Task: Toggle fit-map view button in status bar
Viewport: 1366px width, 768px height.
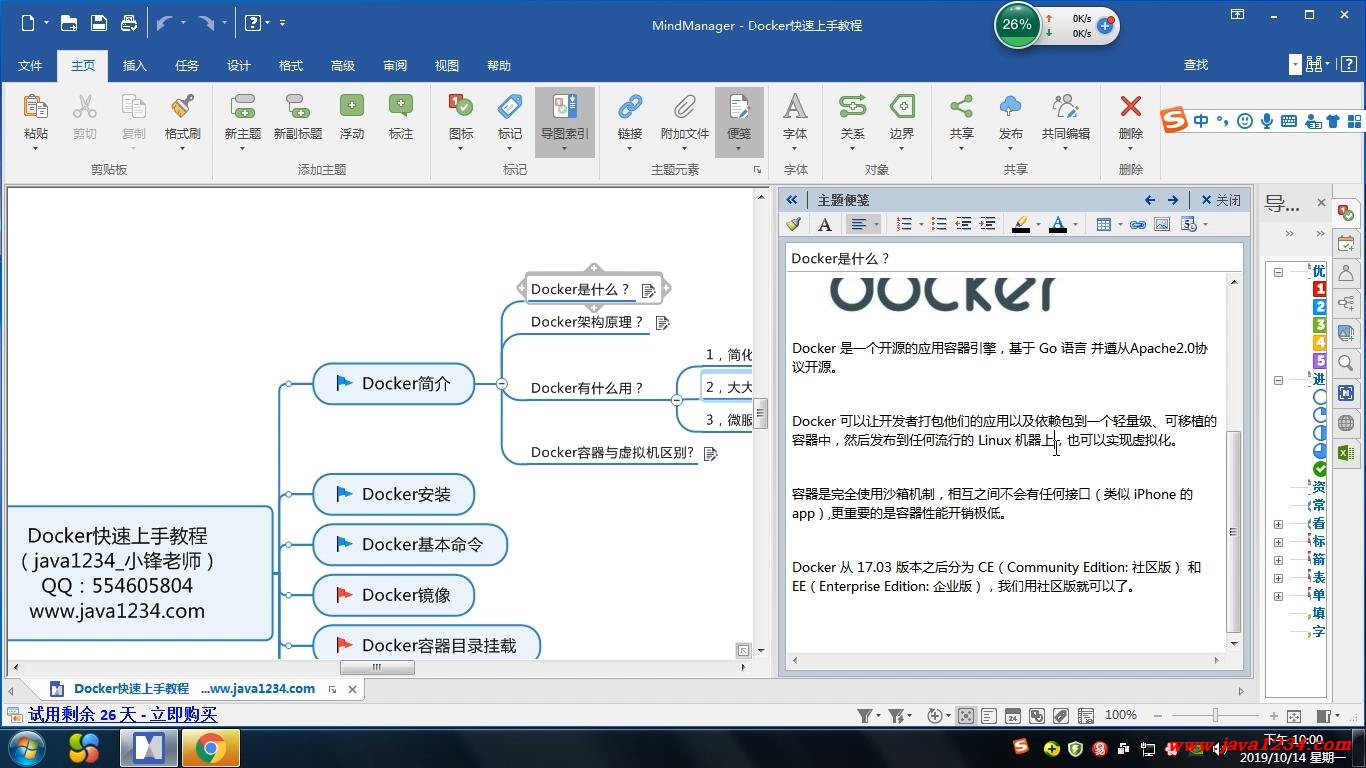Action: point(965,716)
